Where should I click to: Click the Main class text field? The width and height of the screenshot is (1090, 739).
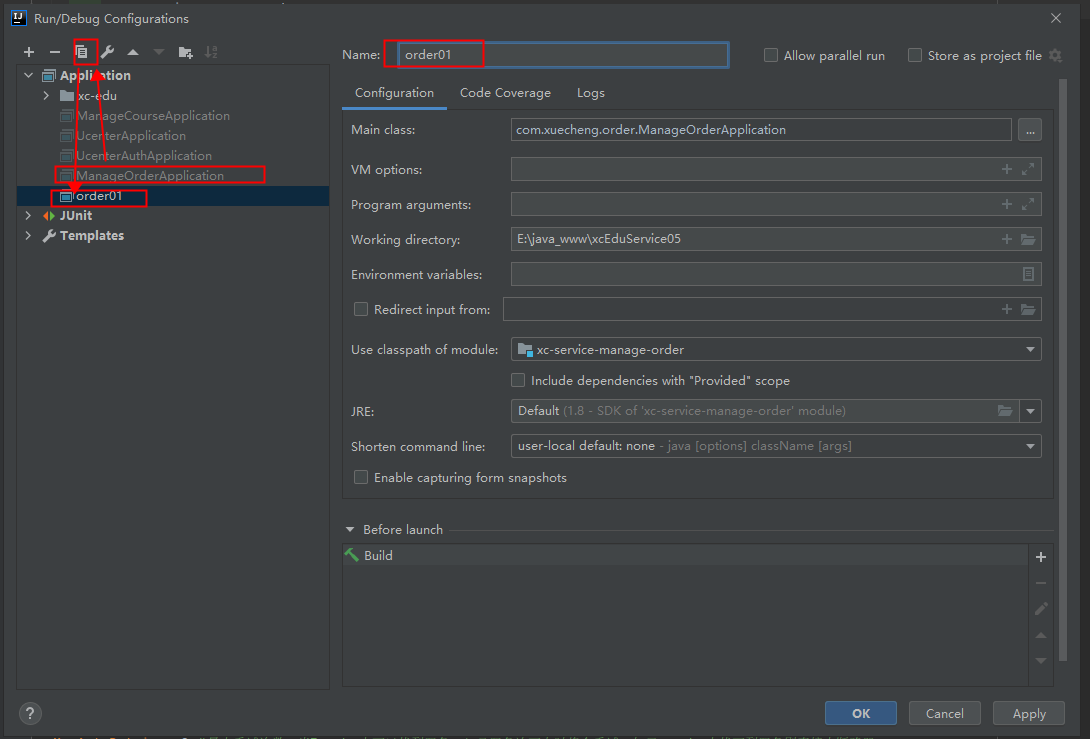tap(761, 130)
